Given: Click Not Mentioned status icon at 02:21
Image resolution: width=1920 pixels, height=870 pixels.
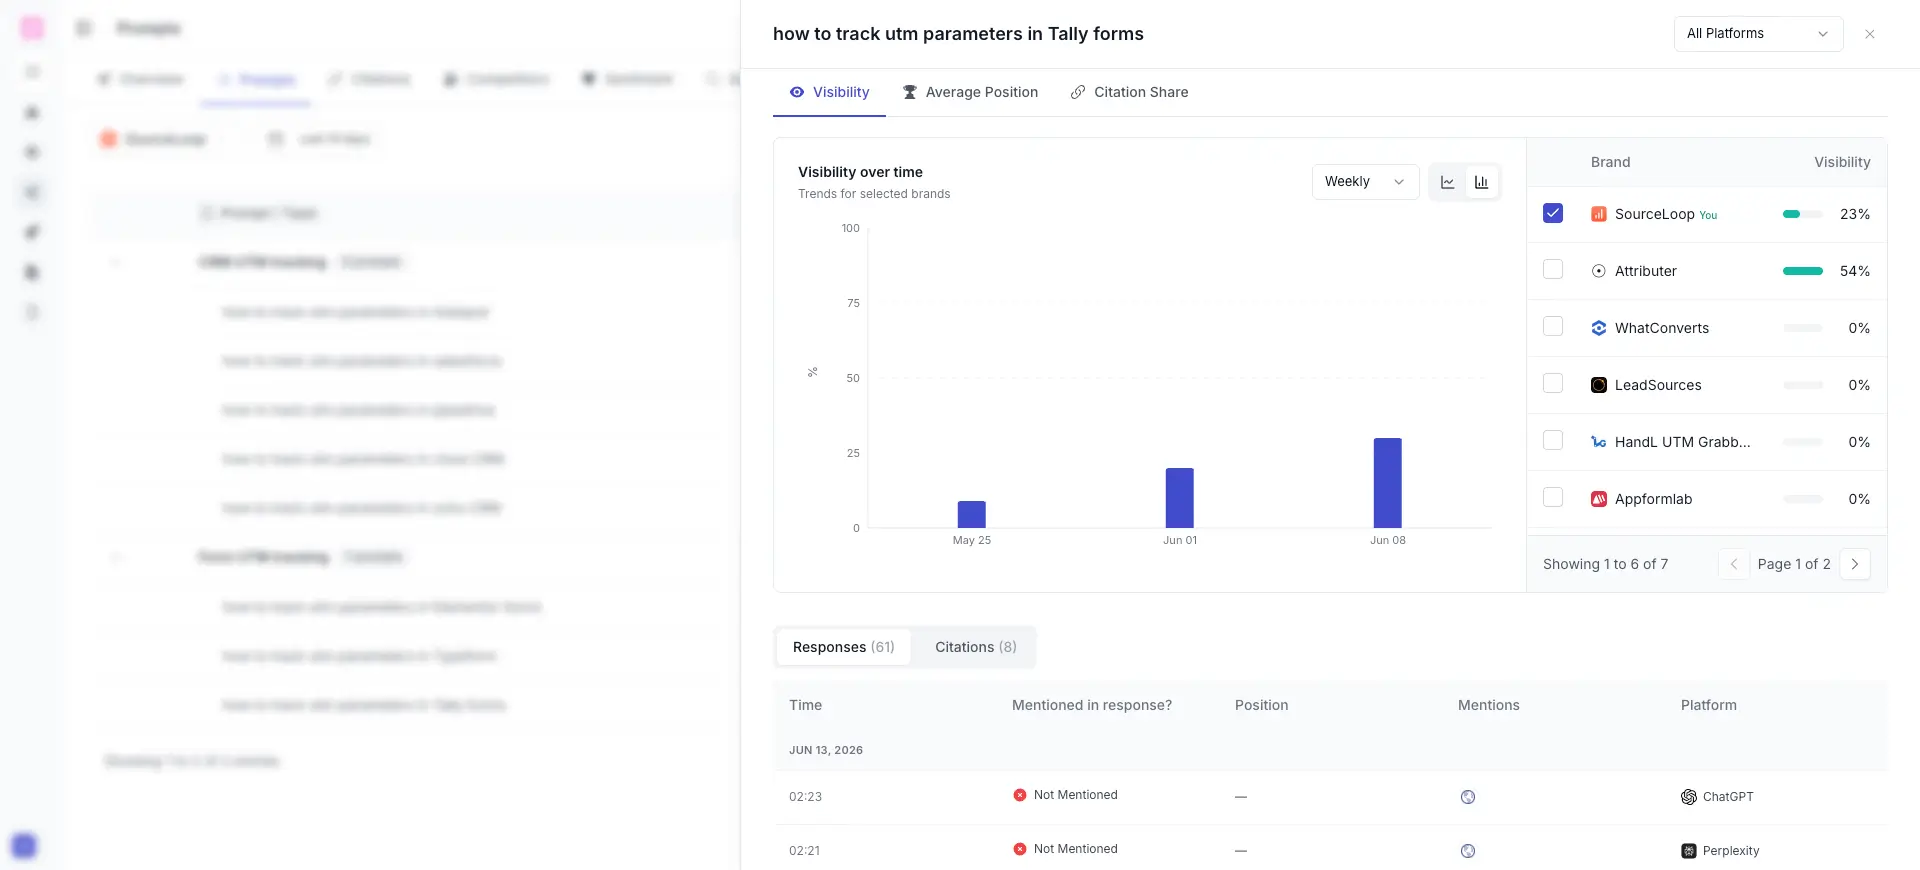Looking at the screenshot, I should click(1020, 849).
